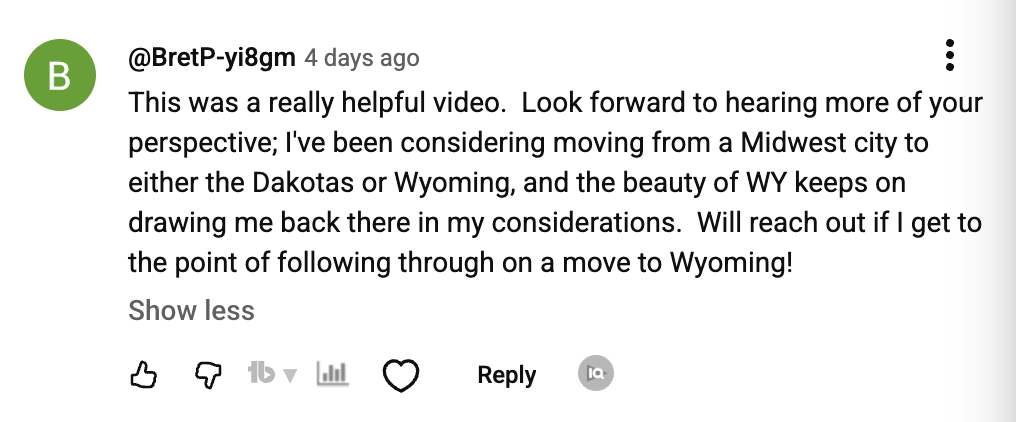Expand the TubeBuddy dropdown arrow
Viewport: 1016px width, 422px height.
coord(291,376)
